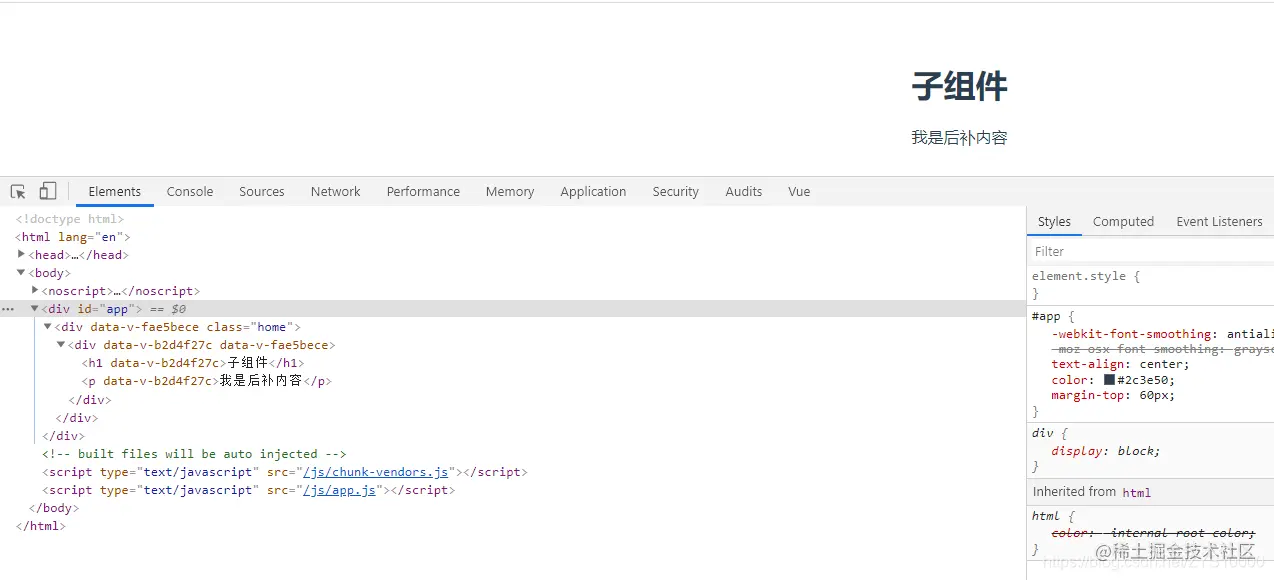The height and width of the screenshot is (580, 1274).
Task: Click the 子组件 heading on the page
Action: pyautogui.click(x=959, y=87)
